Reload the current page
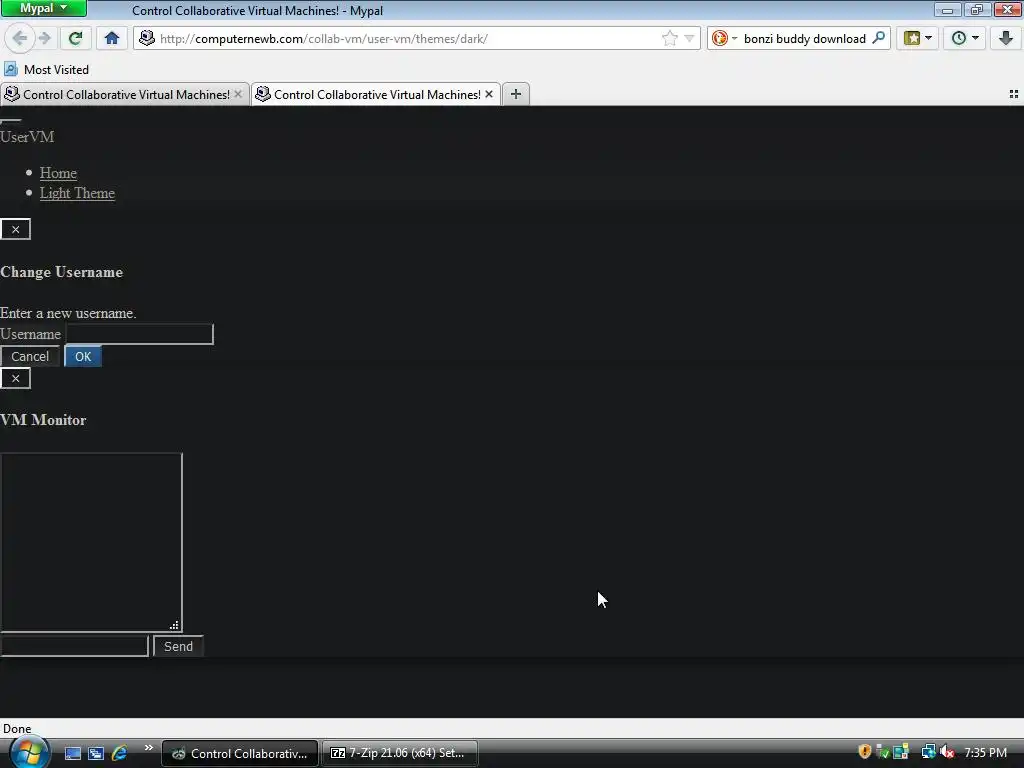This screenshot has height=768, width=1024. tap(75, 39)
